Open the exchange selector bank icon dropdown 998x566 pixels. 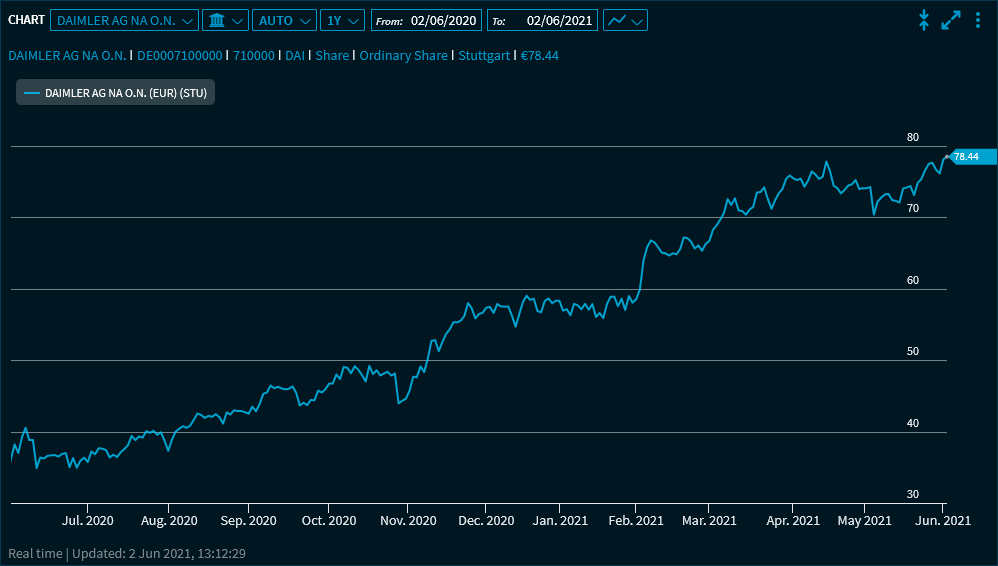pos(224,20)
